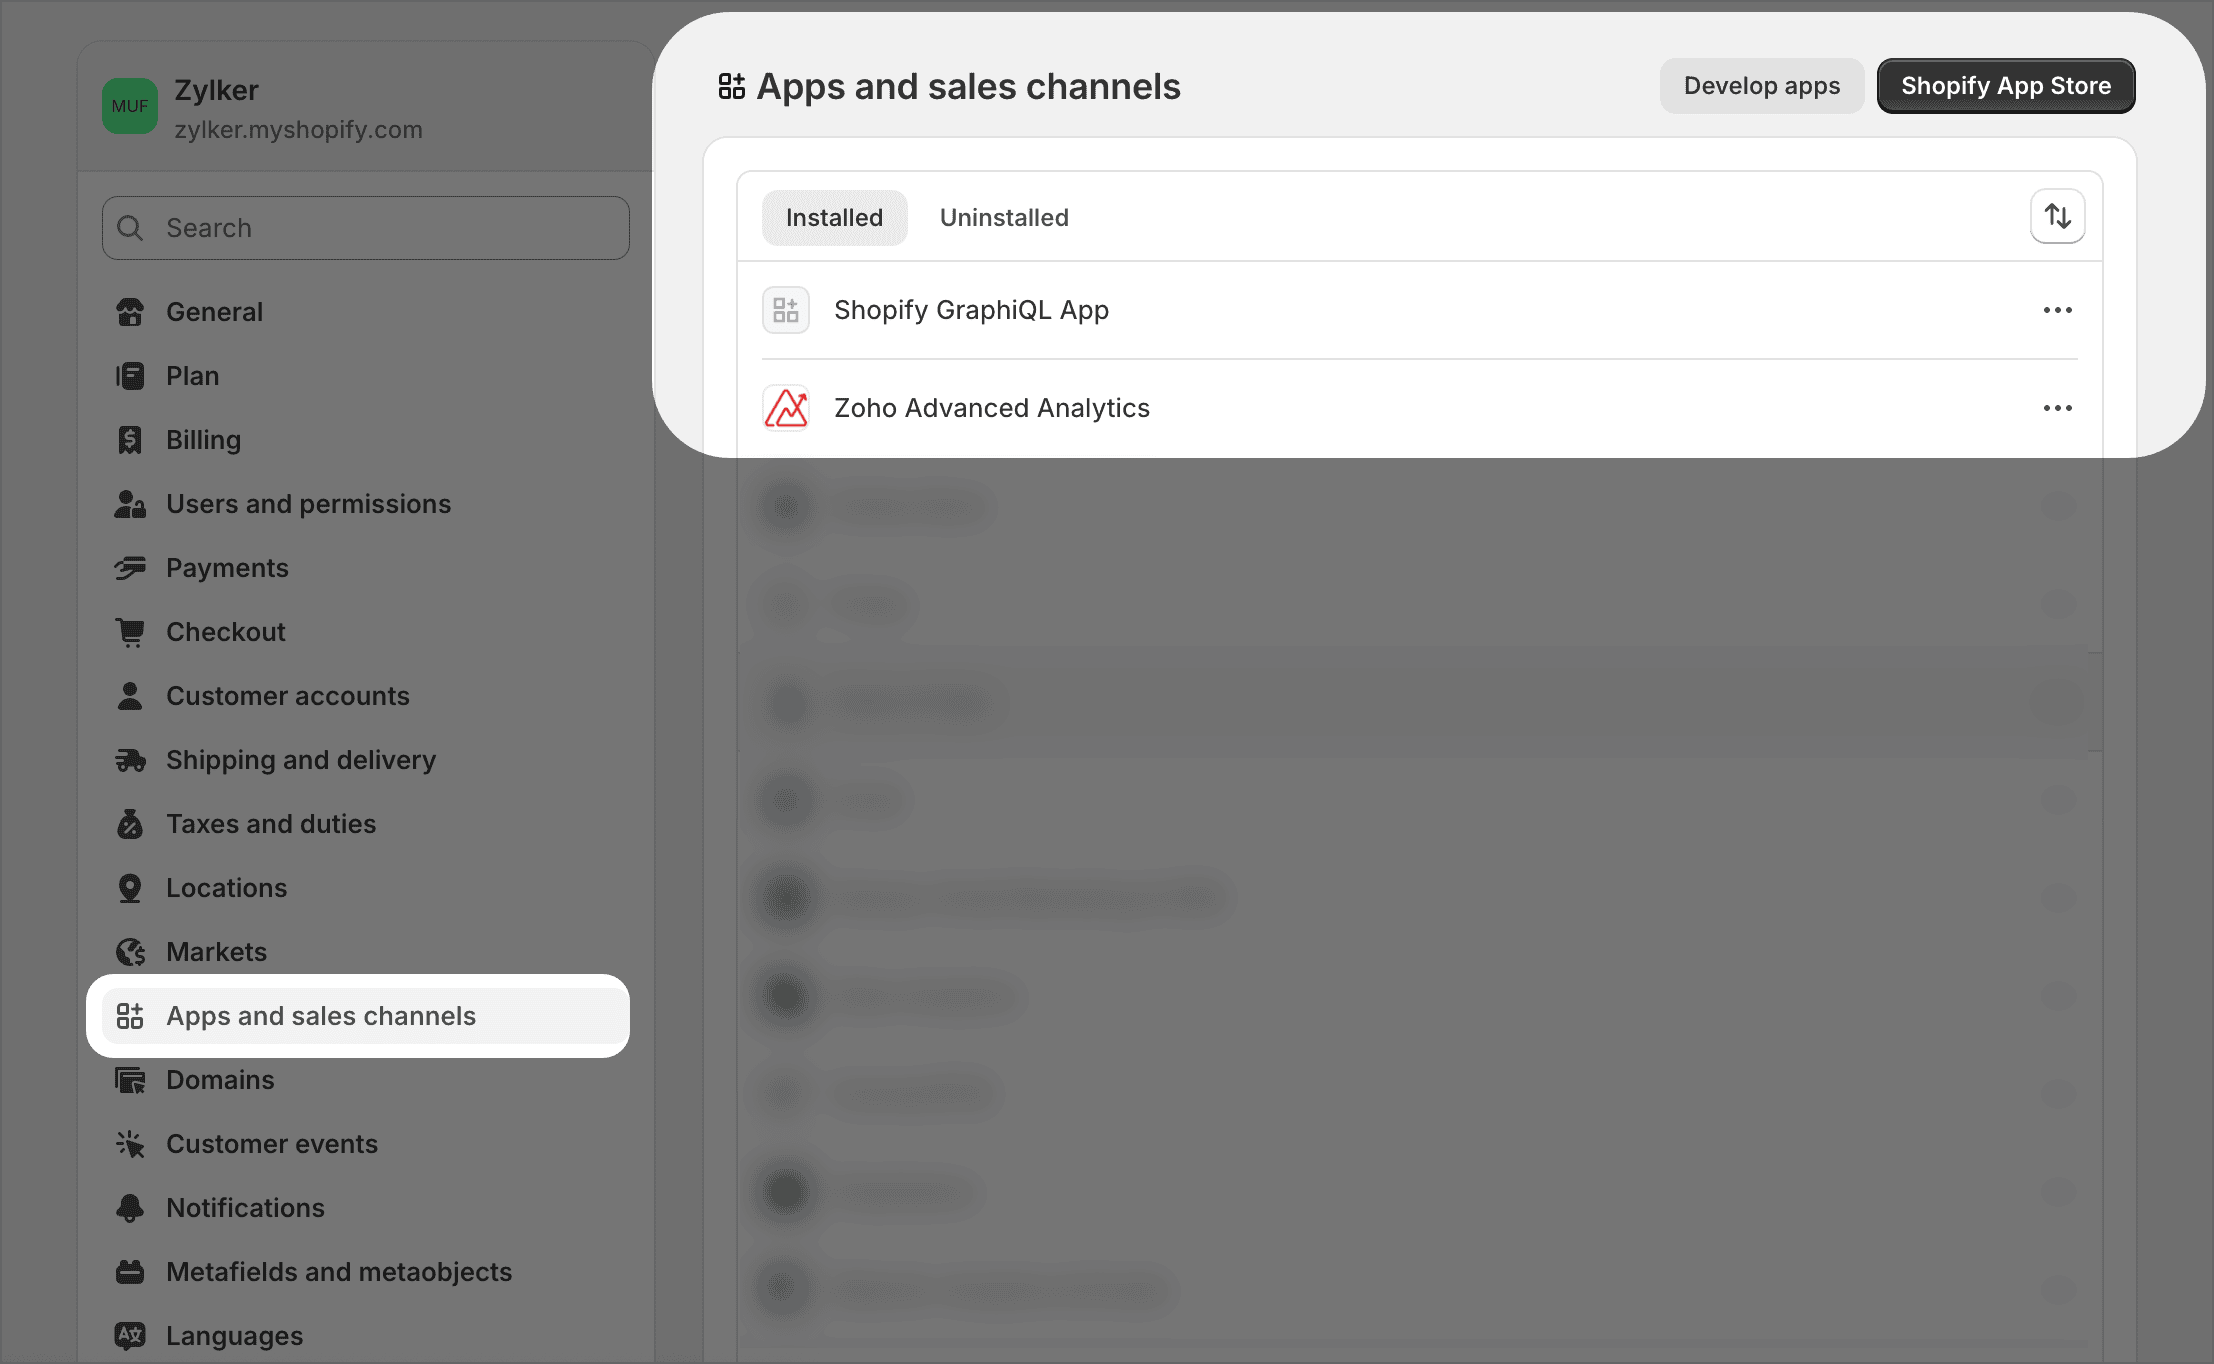
Task: Click the Shopify GraphiQL App icon
Action: [x=786, y=310]
